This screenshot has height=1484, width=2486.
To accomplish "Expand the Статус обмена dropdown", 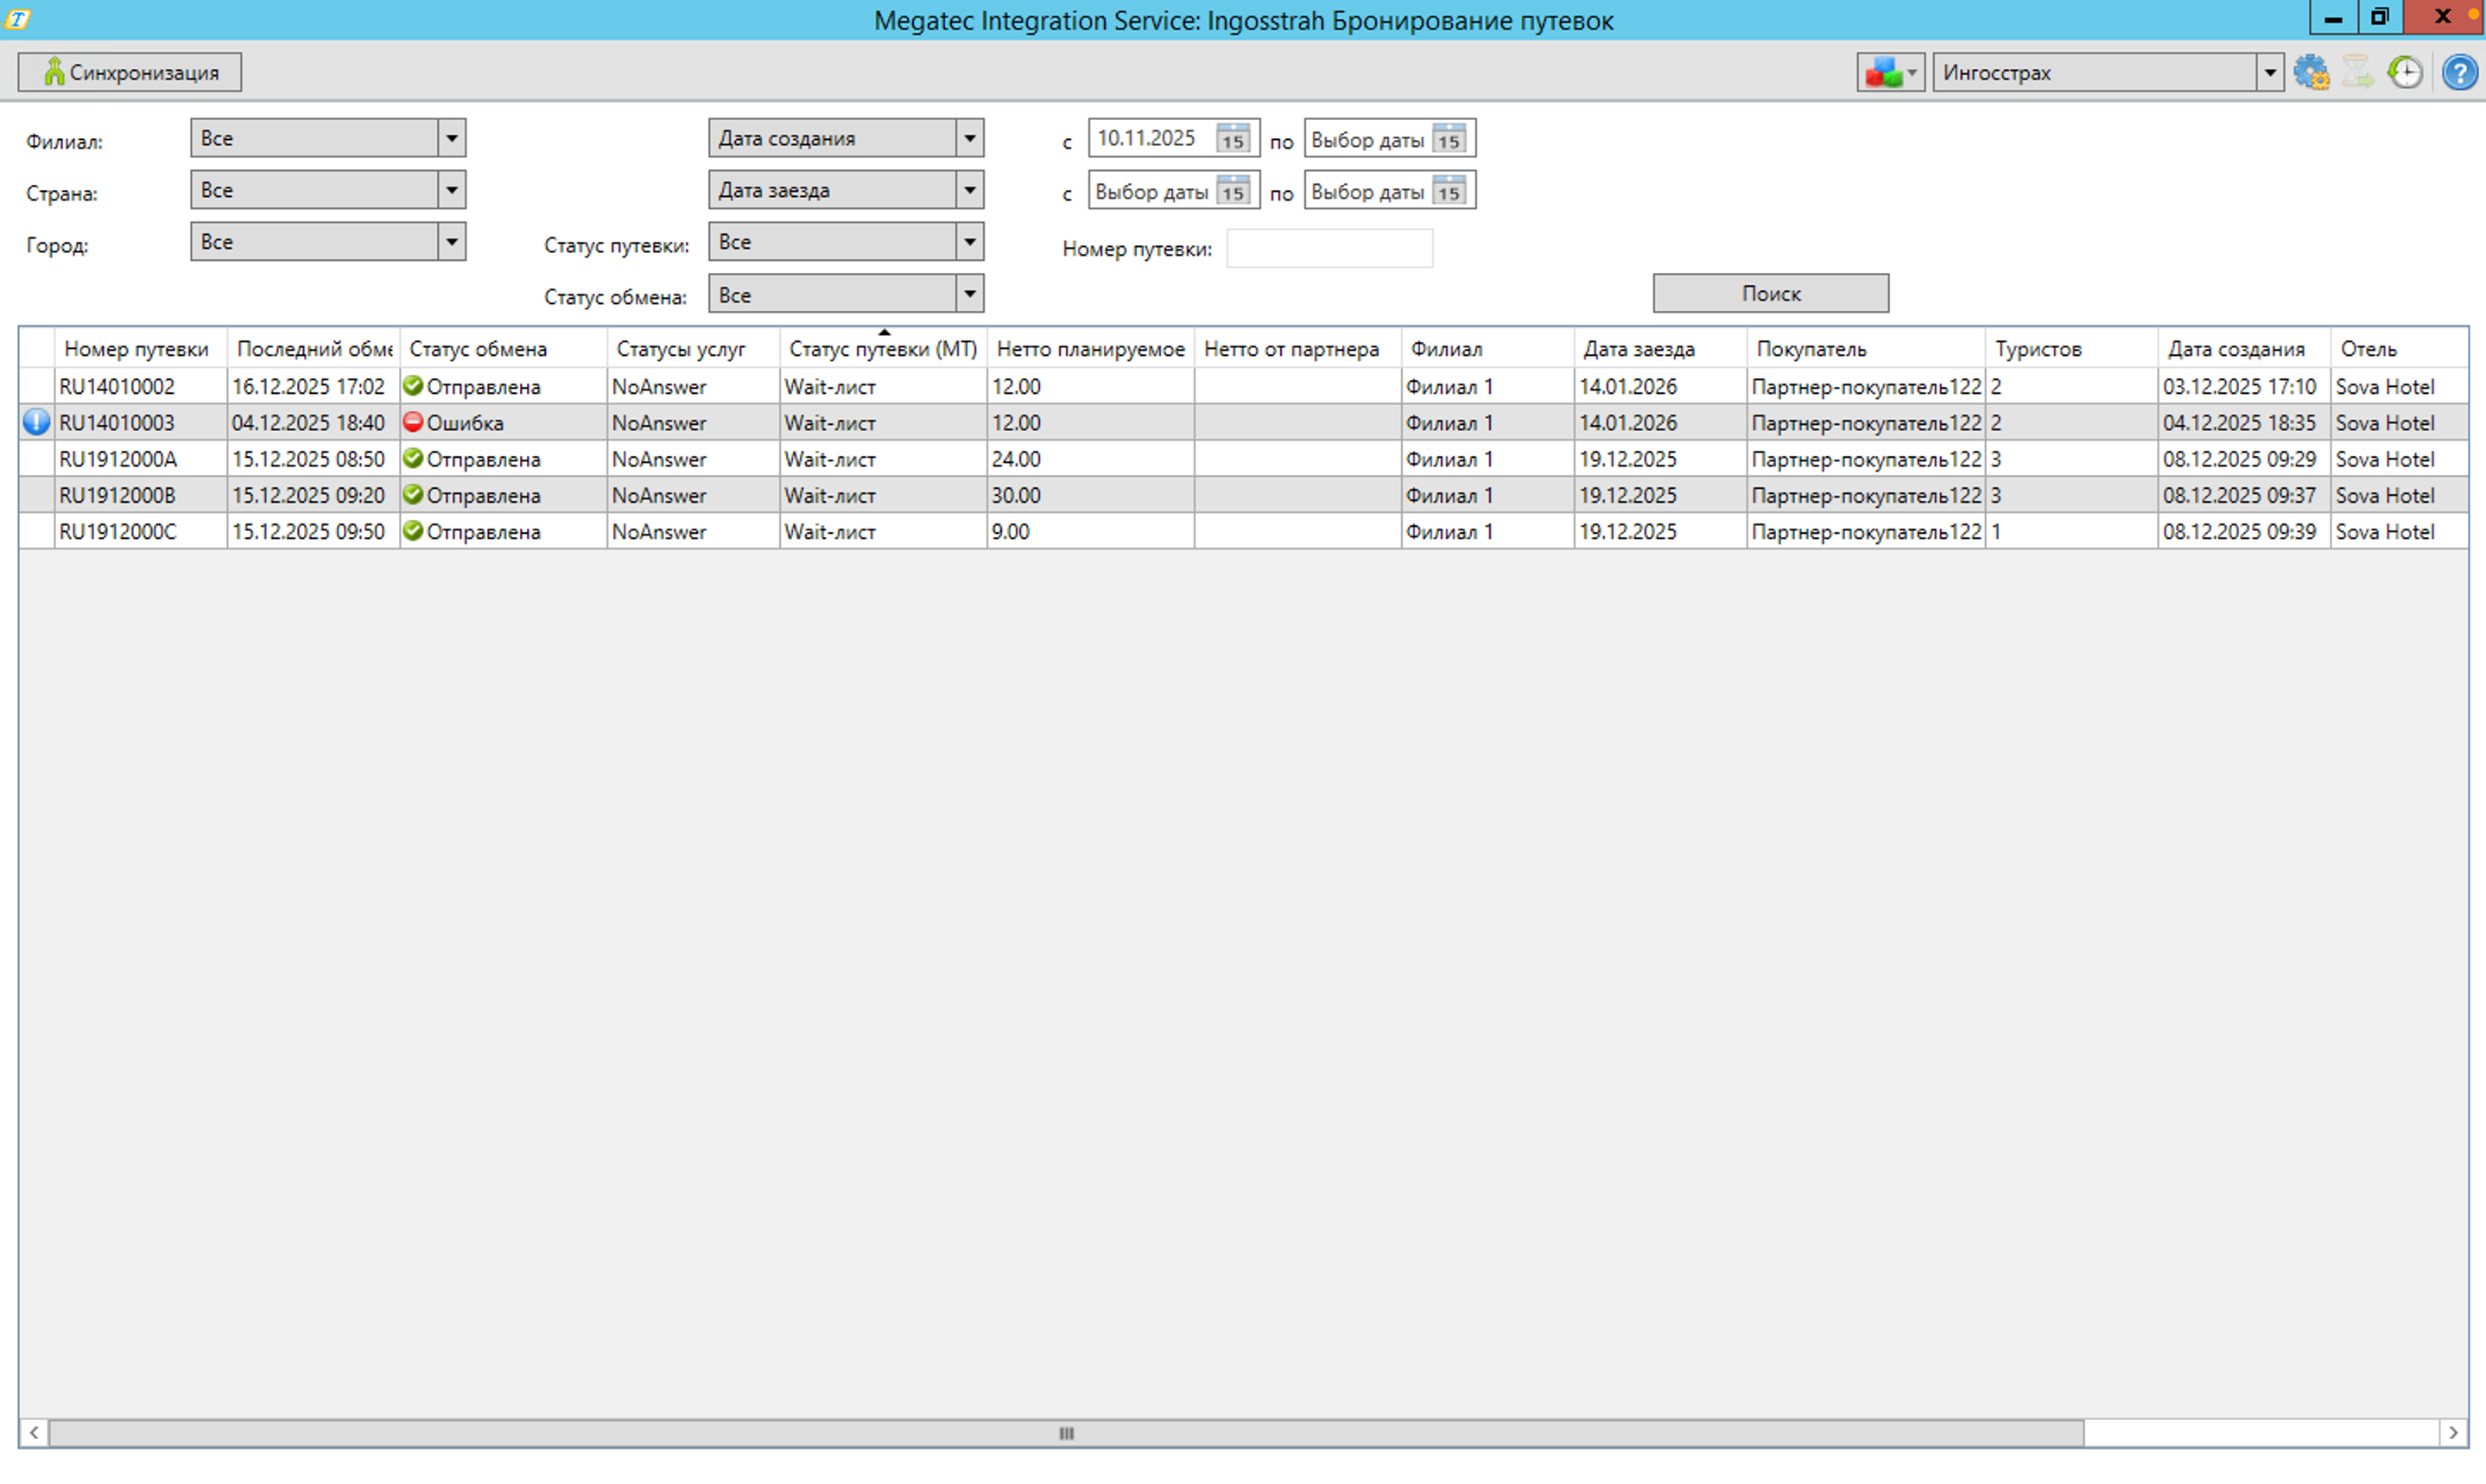I will [x=969, y=295].
